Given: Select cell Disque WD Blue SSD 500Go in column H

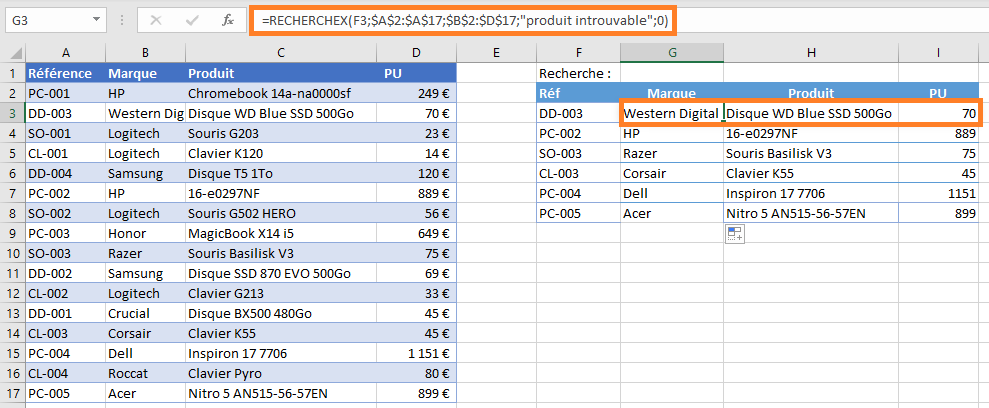Looking at the screenshot, I should pyautogui.click(x=811, y=114).
